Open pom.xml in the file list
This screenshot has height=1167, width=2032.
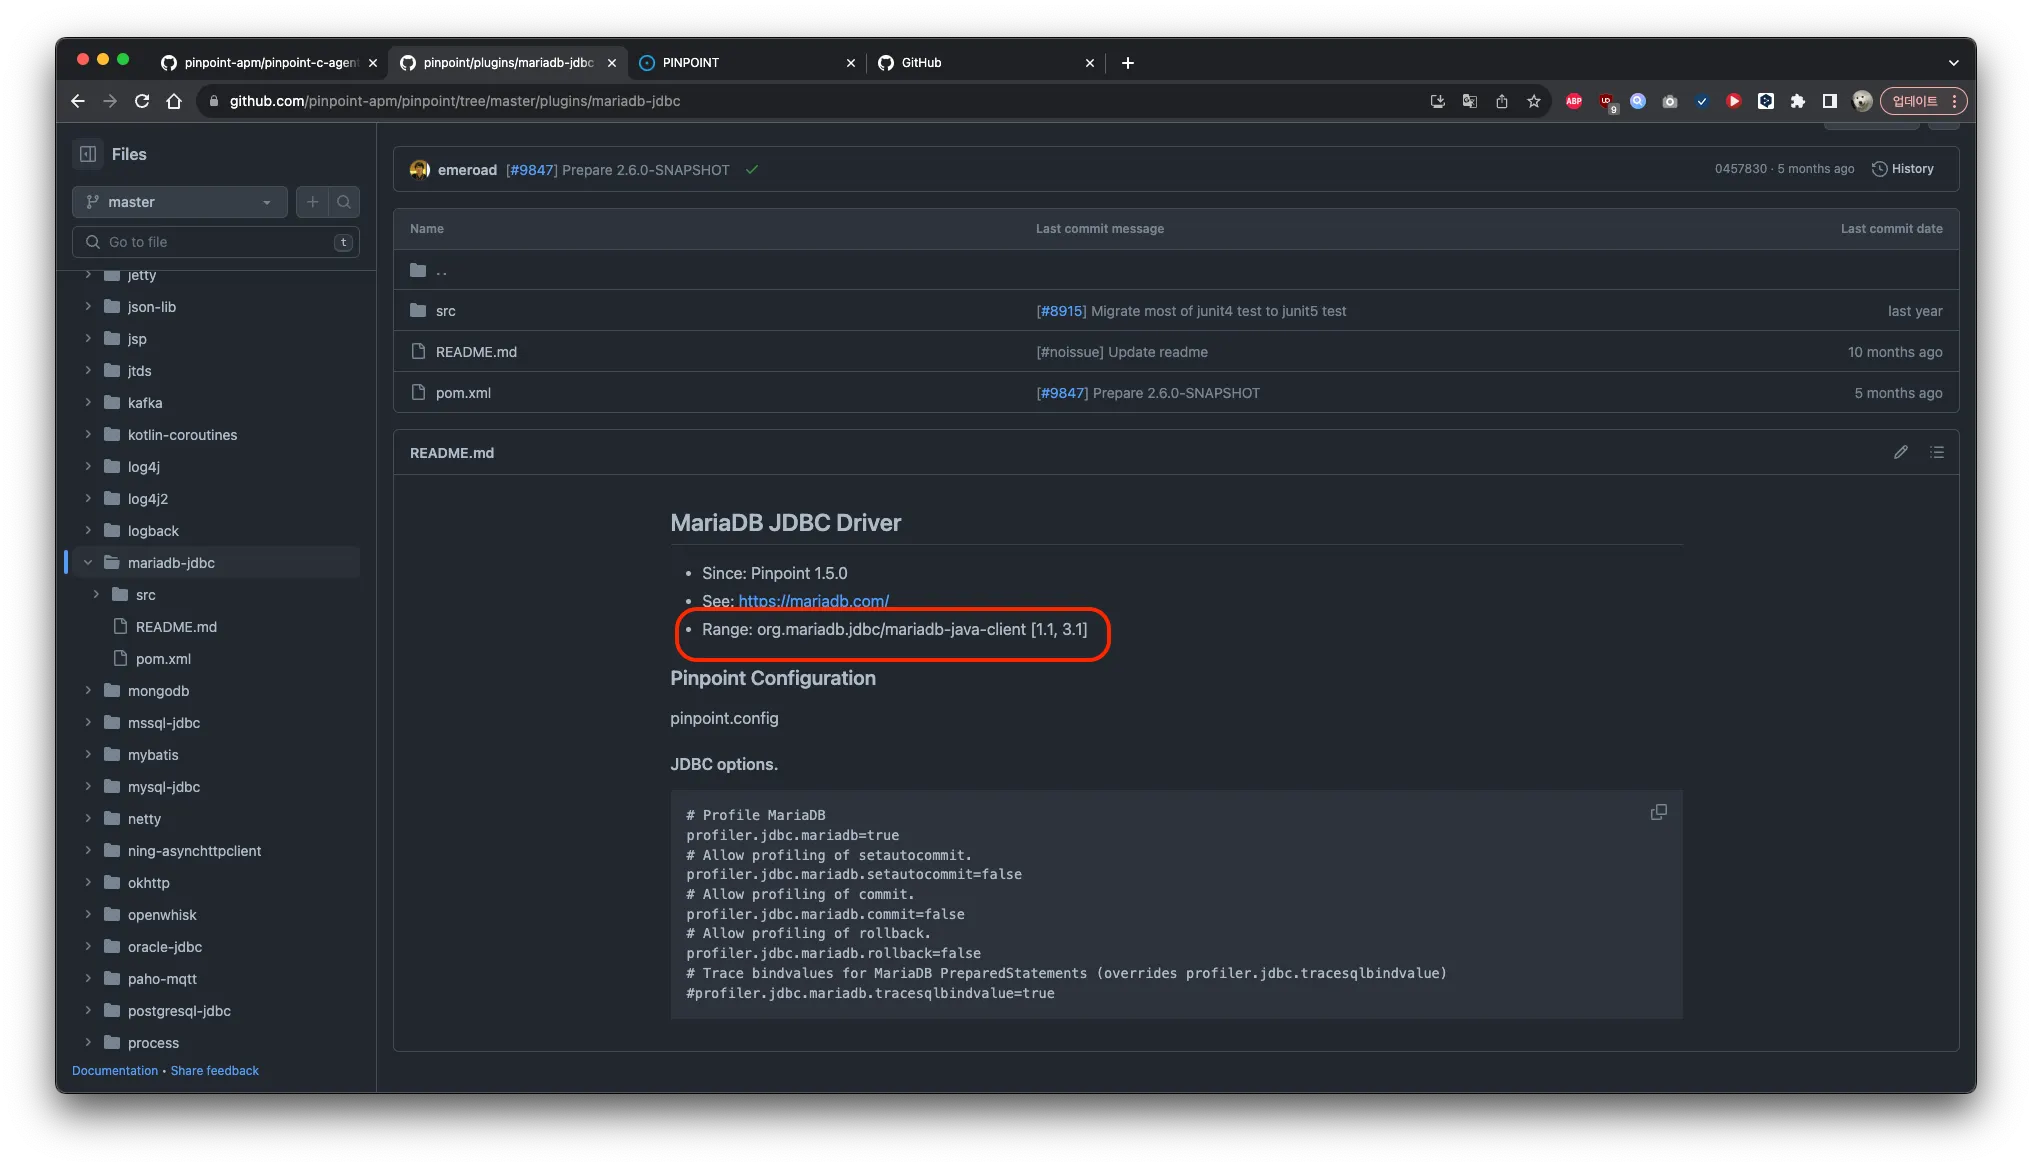tap(463, 393)
